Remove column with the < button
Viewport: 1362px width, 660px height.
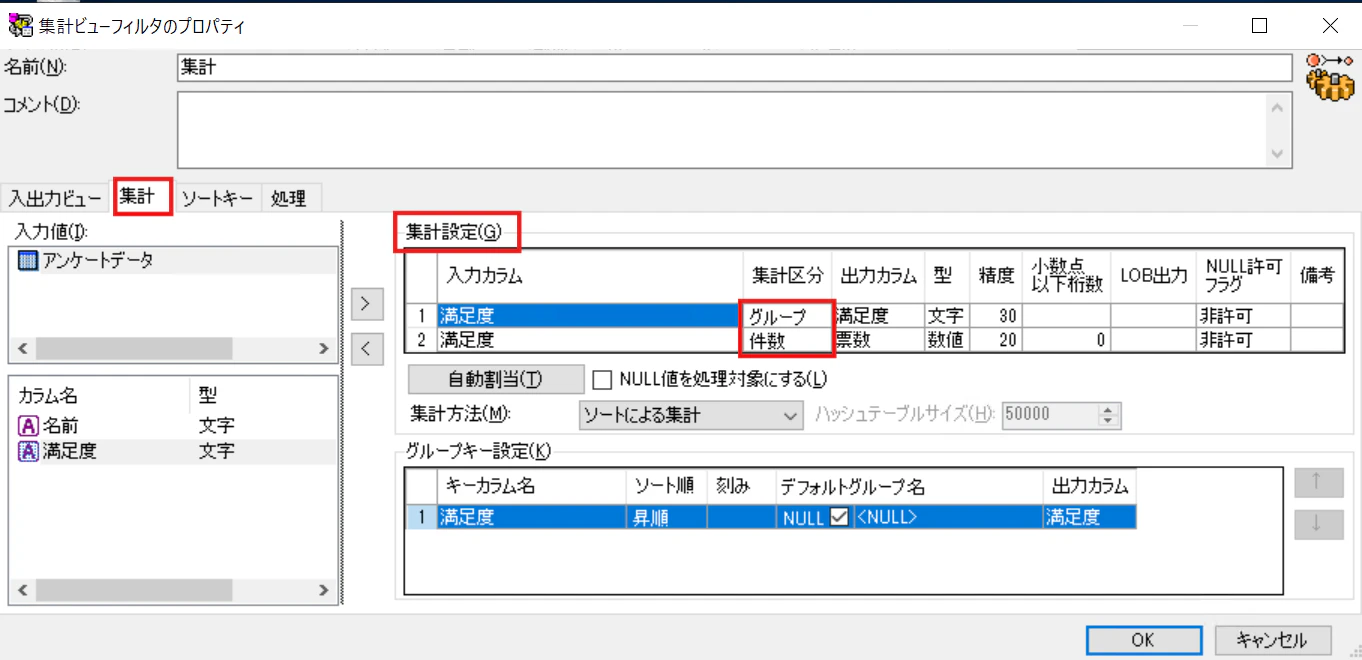pos(368,349)
